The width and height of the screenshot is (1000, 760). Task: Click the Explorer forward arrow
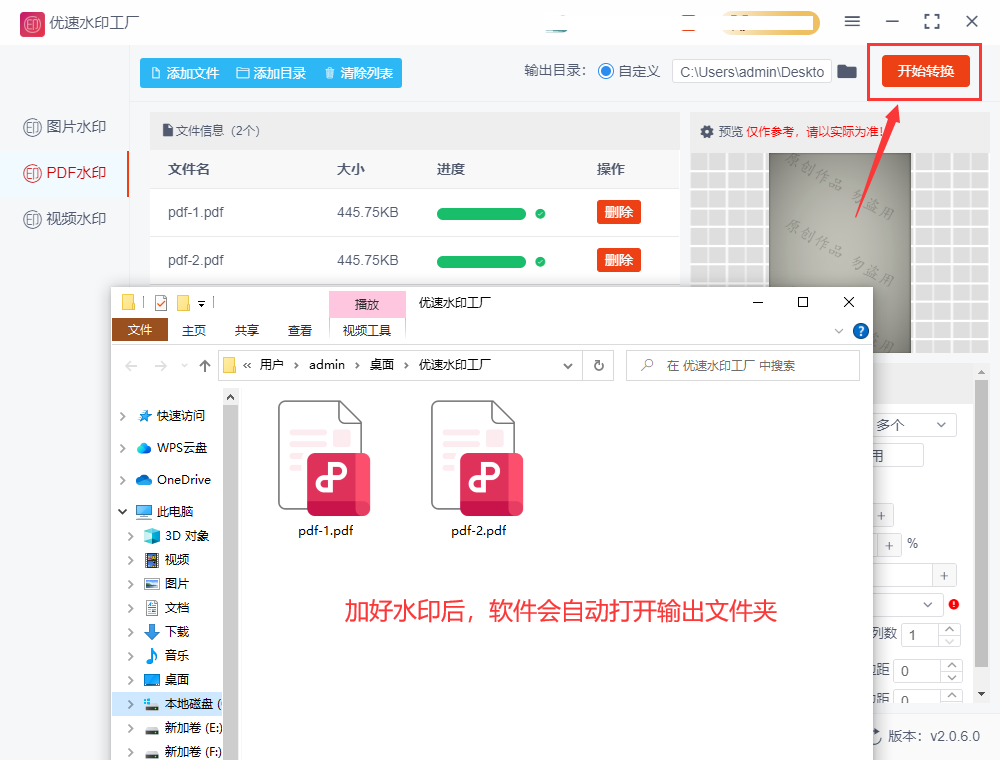[x=161, y=366]
